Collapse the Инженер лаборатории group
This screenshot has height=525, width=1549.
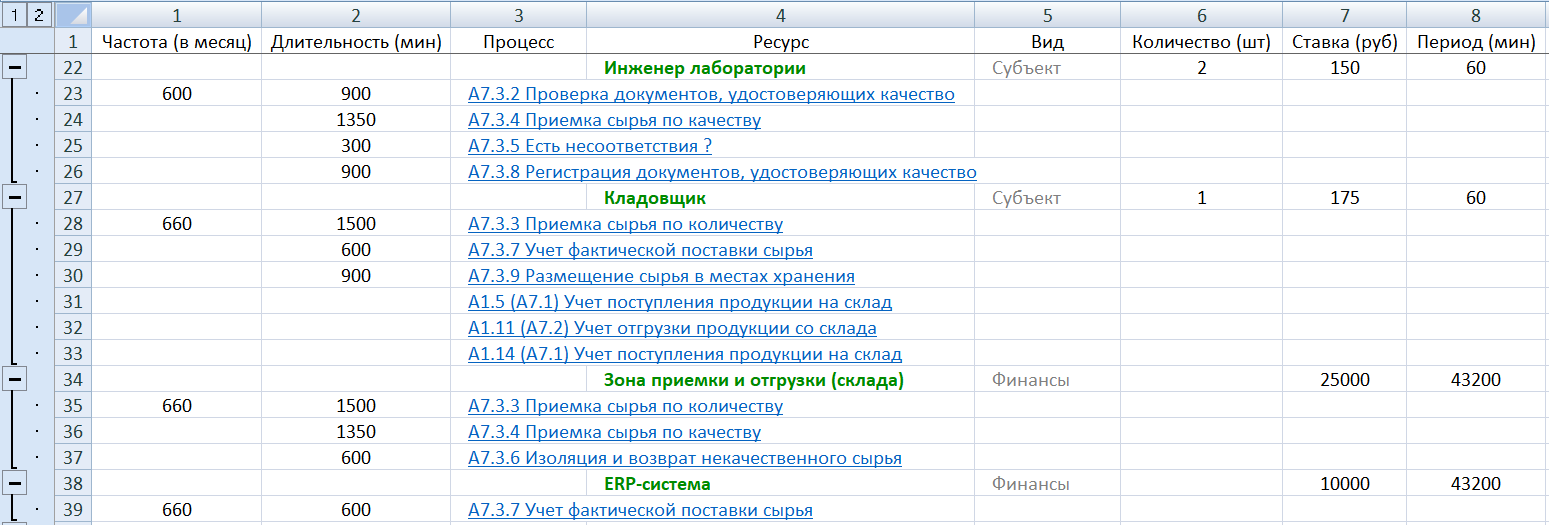pos(14,68)
